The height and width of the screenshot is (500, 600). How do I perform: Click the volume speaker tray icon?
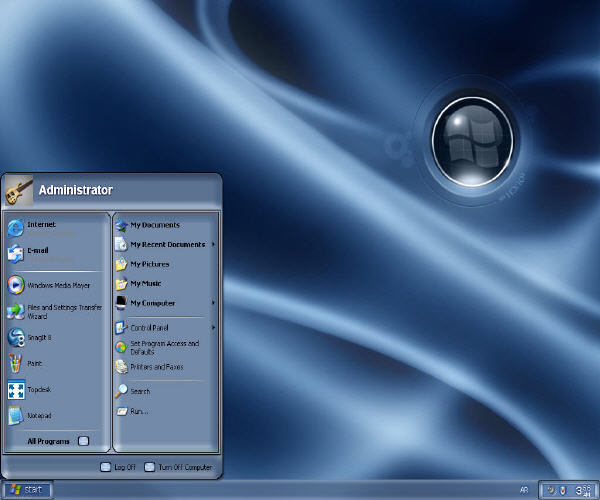click(551, 490)
